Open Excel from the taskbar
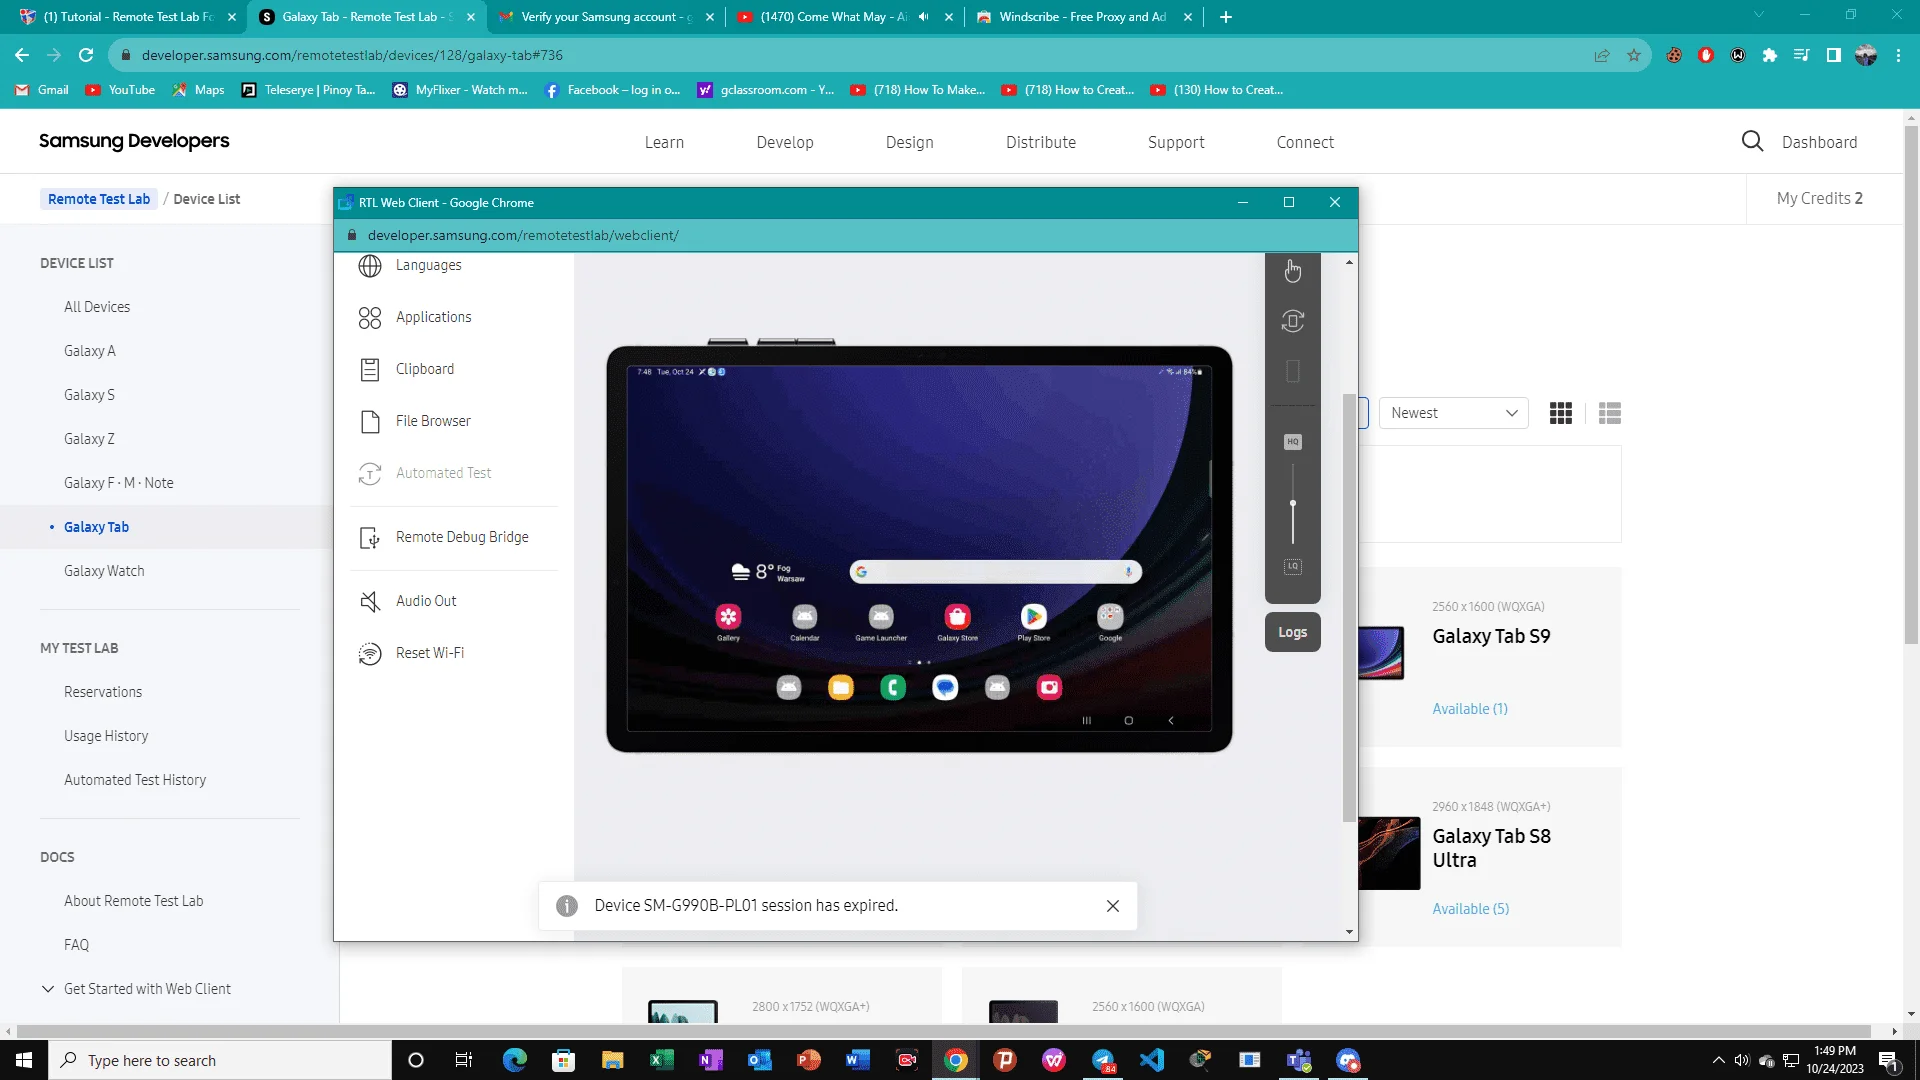The height and width of the screenshot is (1080, 1920). point(661,1060)
